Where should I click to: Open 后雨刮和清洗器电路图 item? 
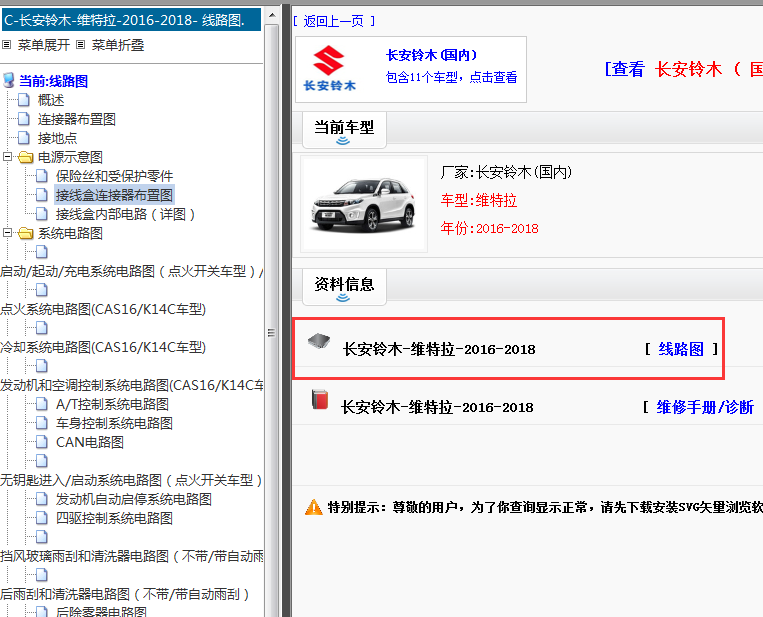coord(125,594)
